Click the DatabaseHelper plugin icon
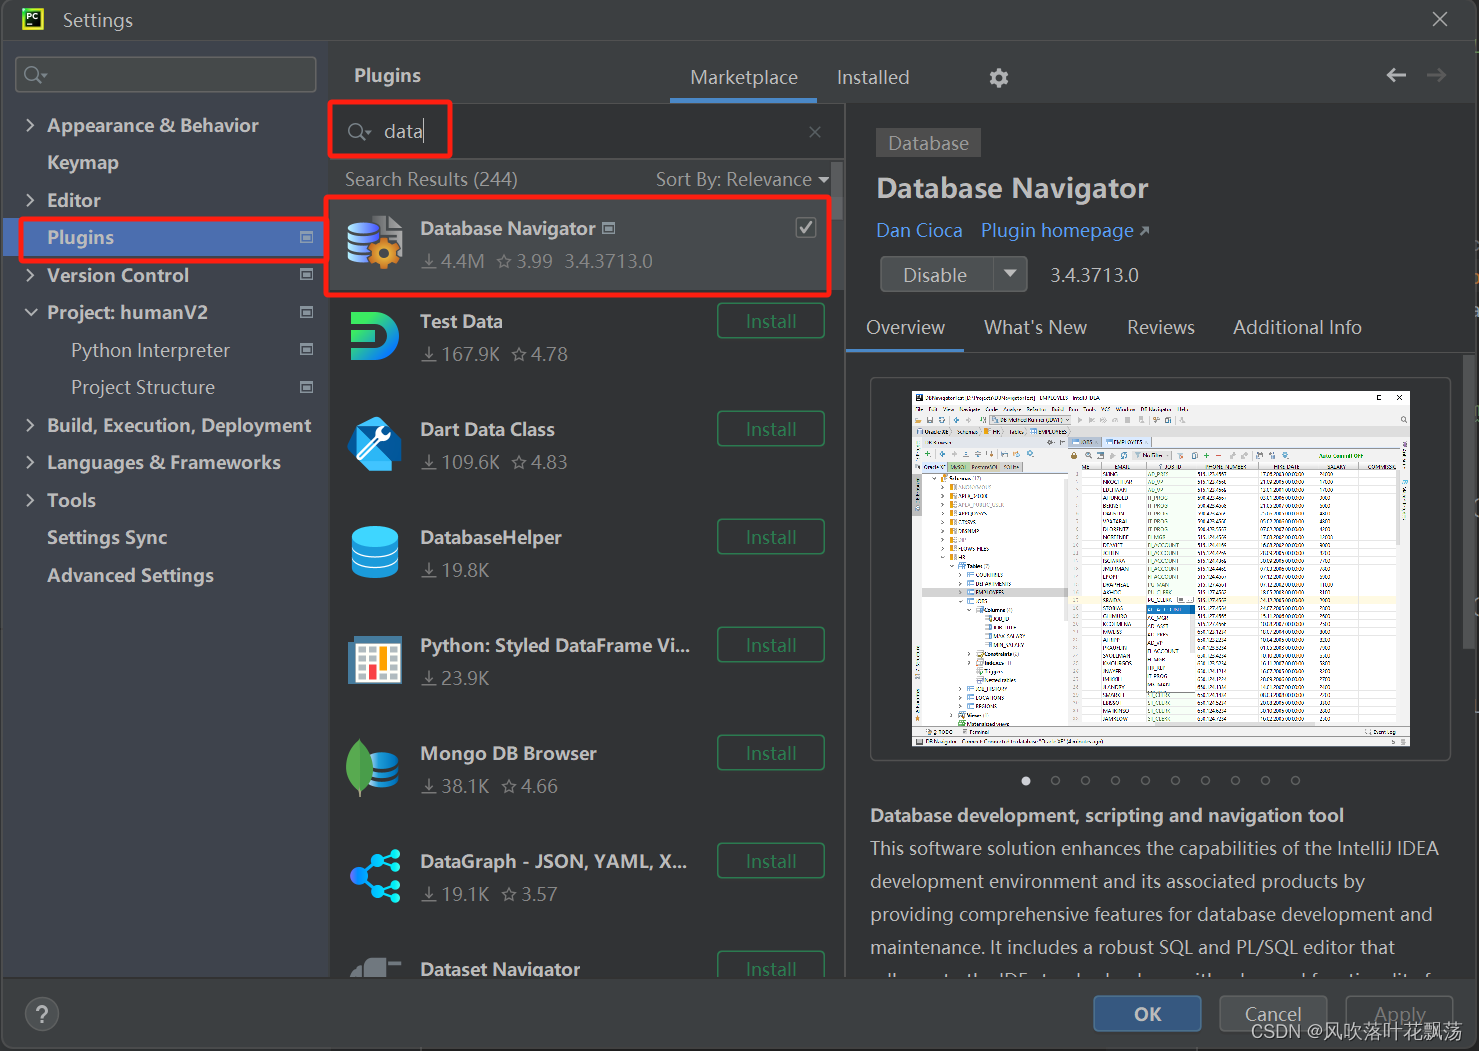Screen dimensions: 1479x1051 [x=375, y=552]
